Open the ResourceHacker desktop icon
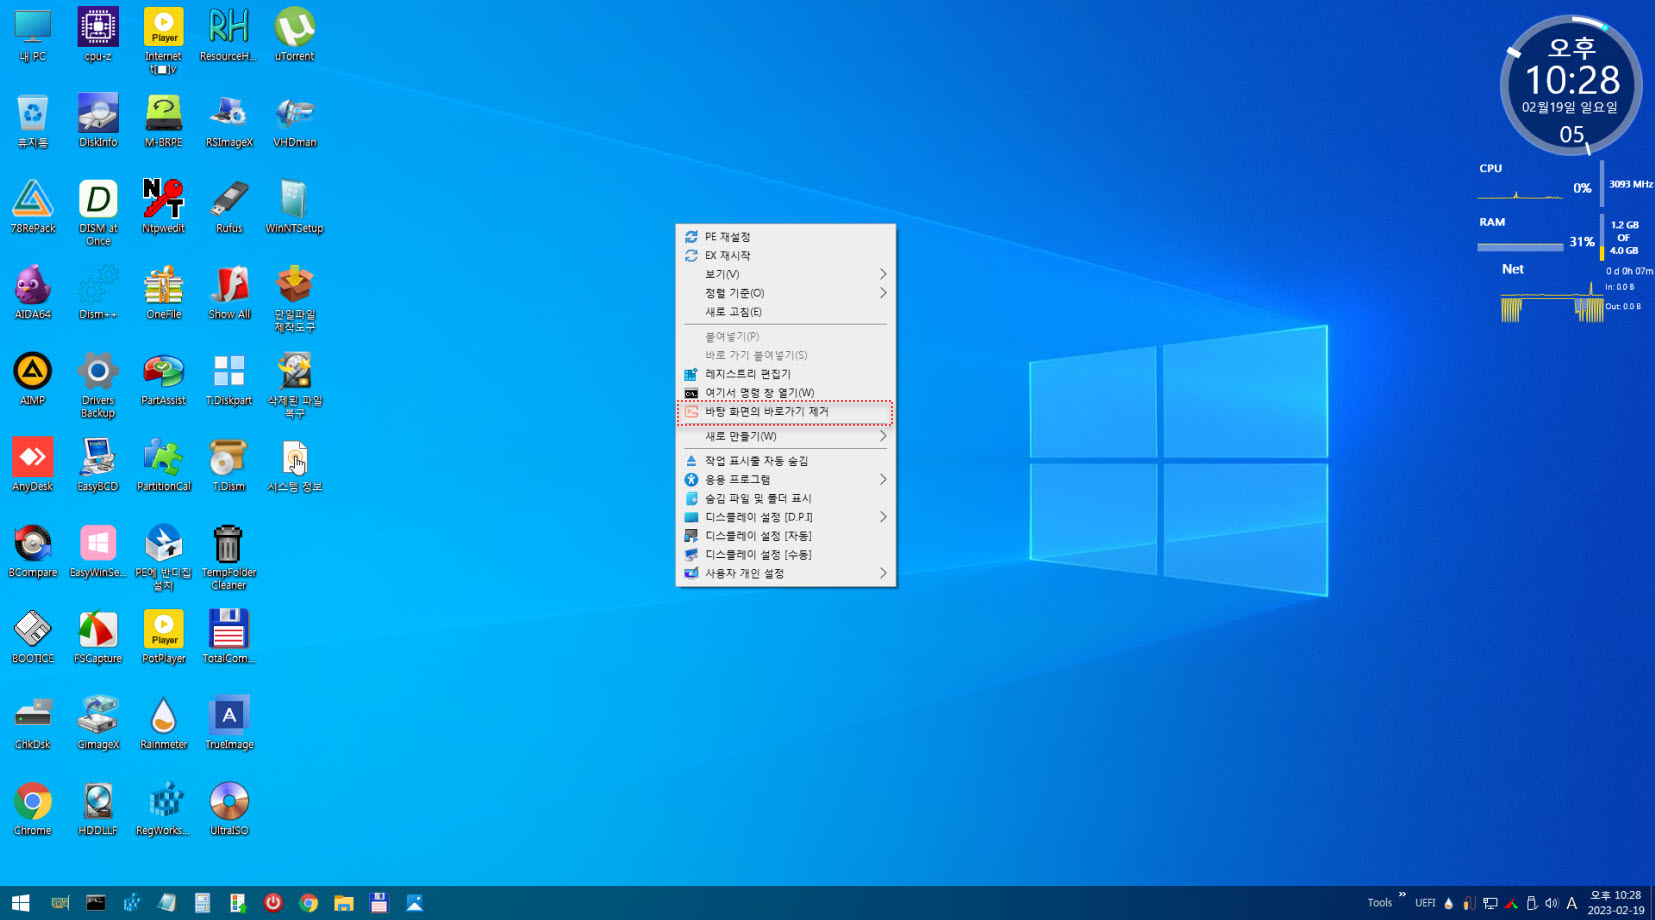 click(229, 35)
